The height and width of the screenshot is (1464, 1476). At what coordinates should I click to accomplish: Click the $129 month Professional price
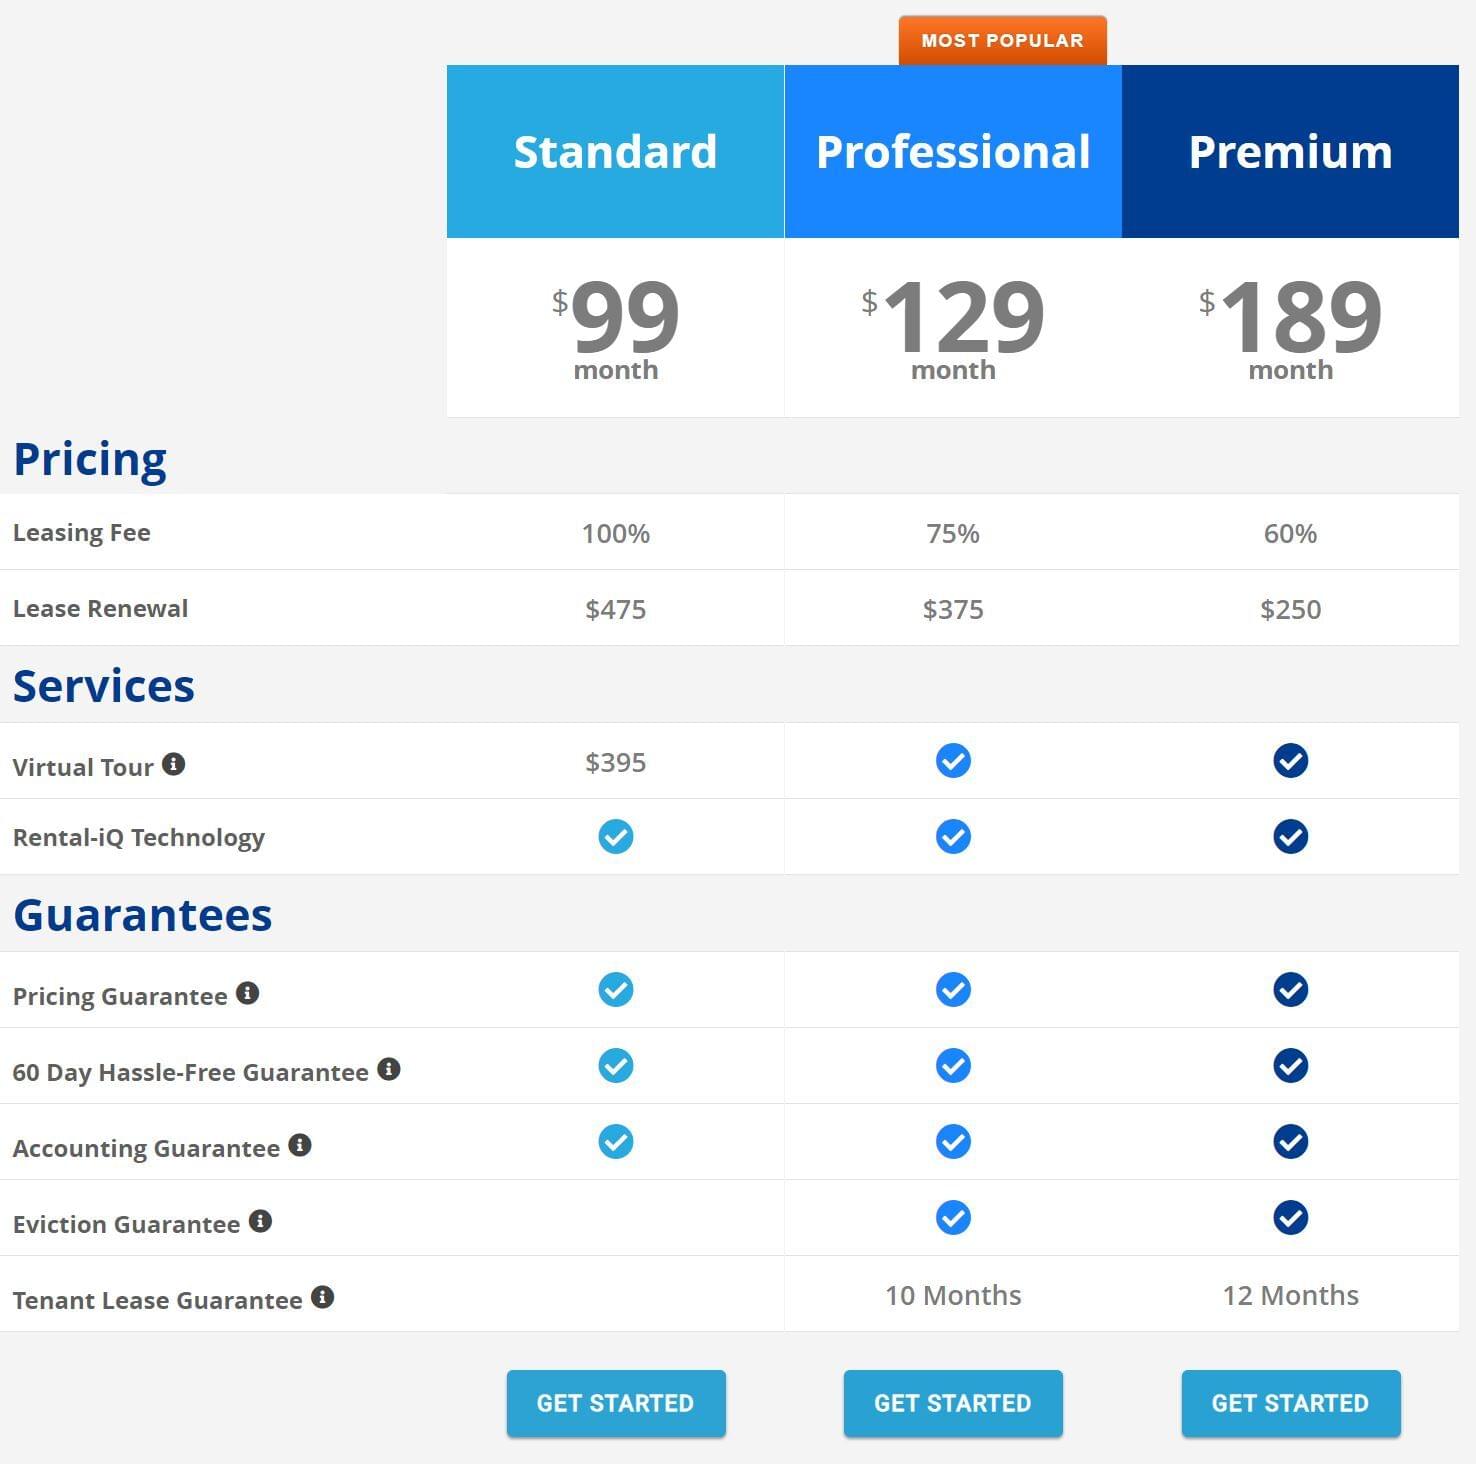pyautogui.click(x=953, y=327)
